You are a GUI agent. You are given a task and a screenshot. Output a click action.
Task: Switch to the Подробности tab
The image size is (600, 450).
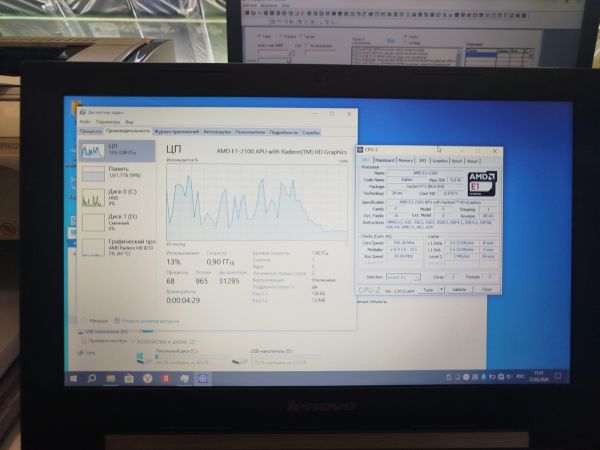(283, 132)
